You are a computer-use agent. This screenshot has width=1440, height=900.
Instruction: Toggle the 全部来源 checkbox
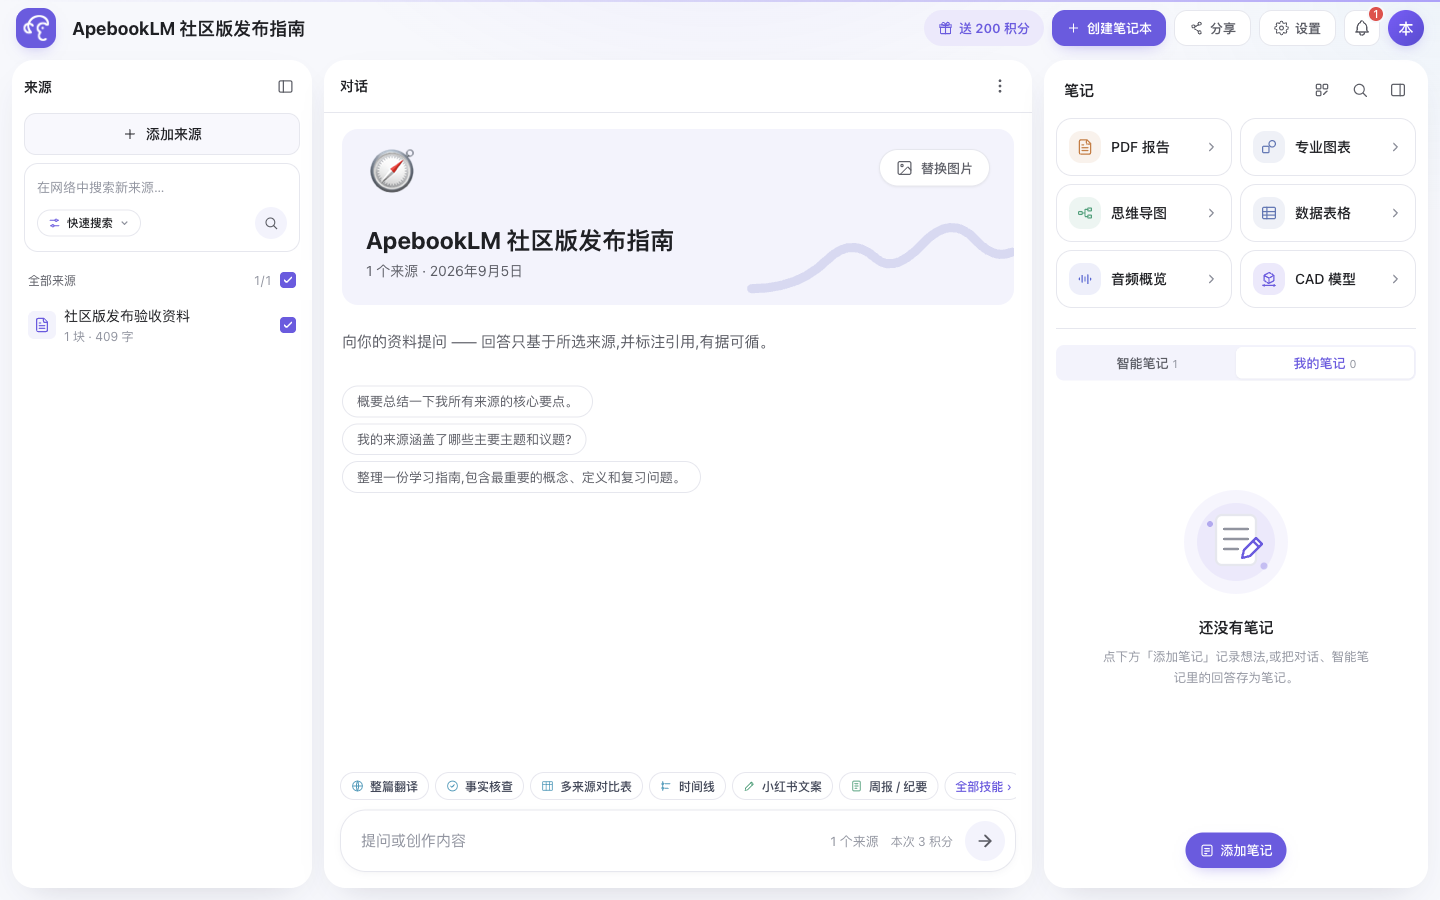(x=288, y=280)
